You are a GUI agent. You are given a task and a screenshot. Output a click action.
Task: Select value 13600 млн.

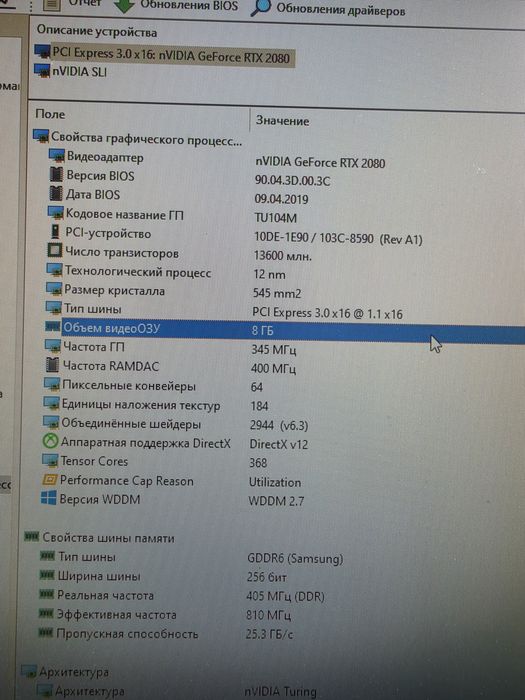pyautogui.click(x=283, y=255)
